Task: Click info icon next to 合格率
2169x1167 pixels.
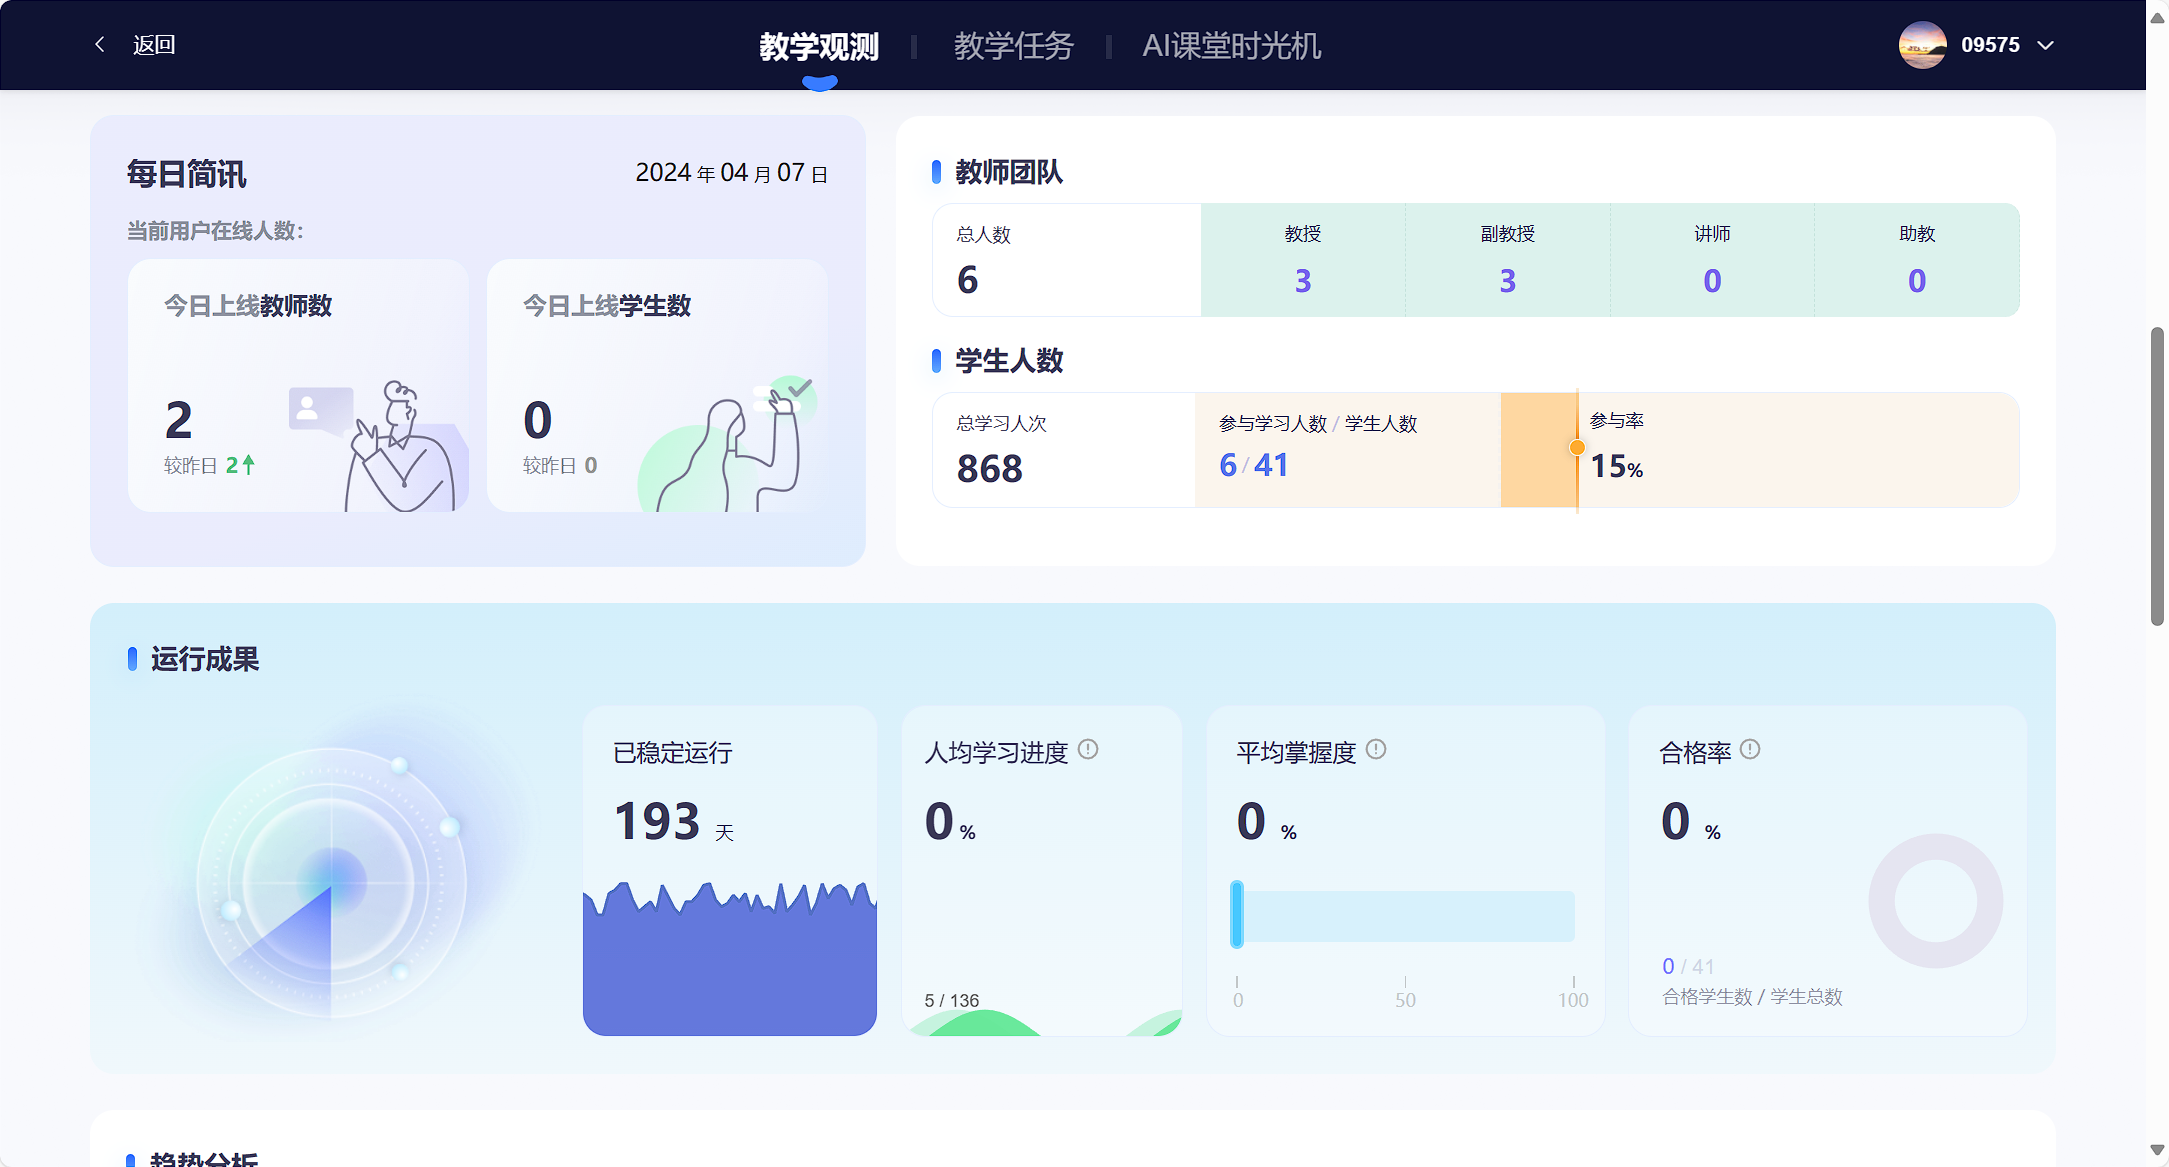Action: pos(1749,749)
